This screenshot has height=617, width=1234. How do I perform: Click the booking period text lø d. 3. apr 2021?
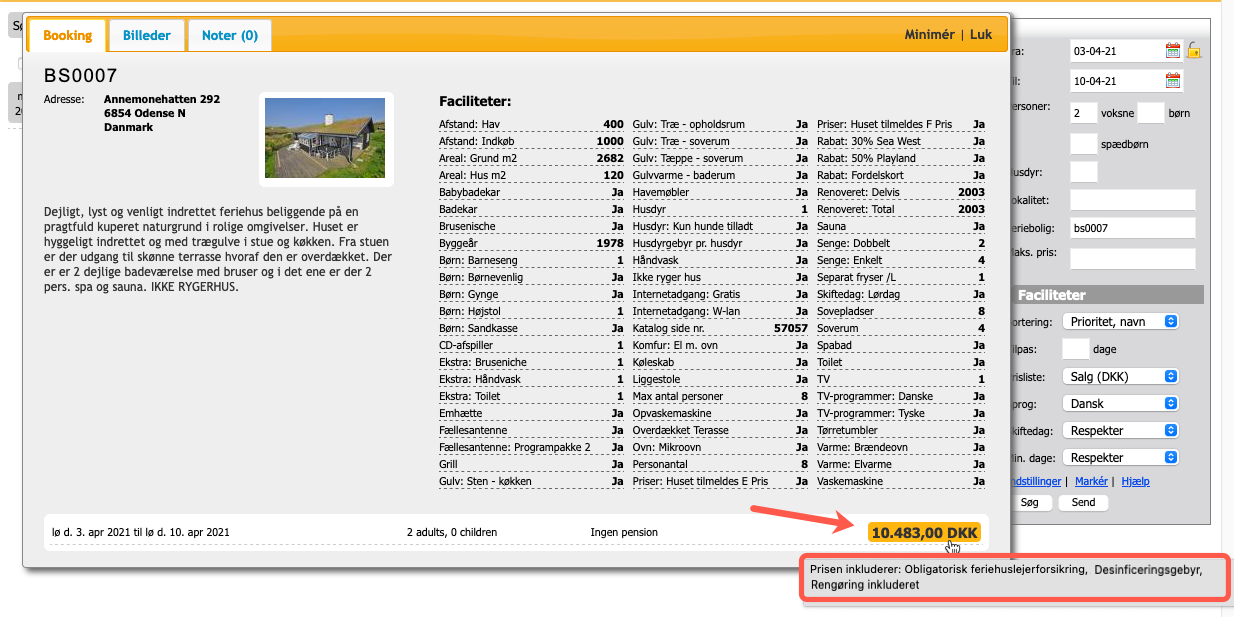tap(141, 532)
